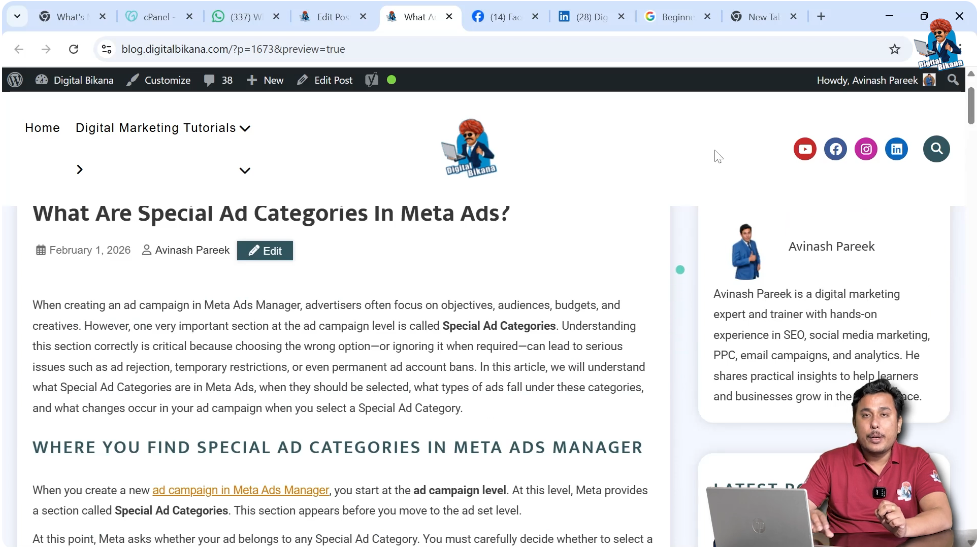Screen dimensions: 978x547
Task: Open the WordPress logo menu
Action: tap(16, 80)
